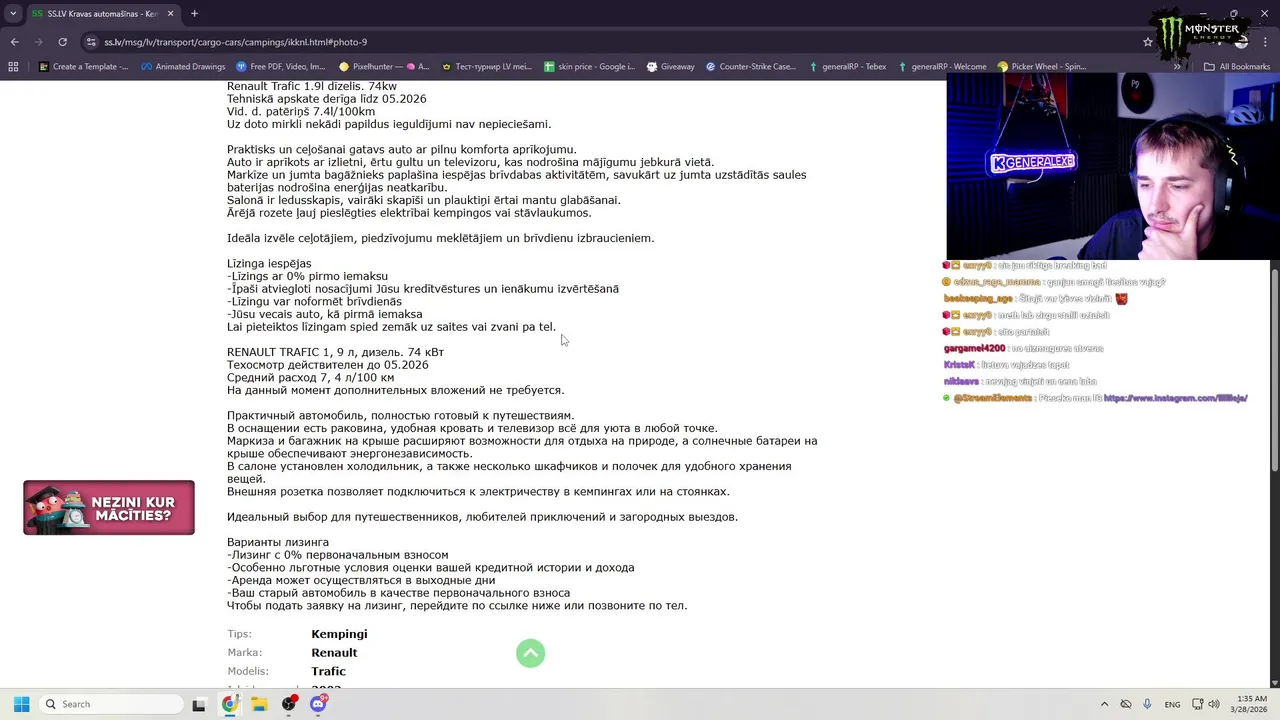Open Discord from the taskbar
Screen dimensions: 1280x720
pos(318,704)
